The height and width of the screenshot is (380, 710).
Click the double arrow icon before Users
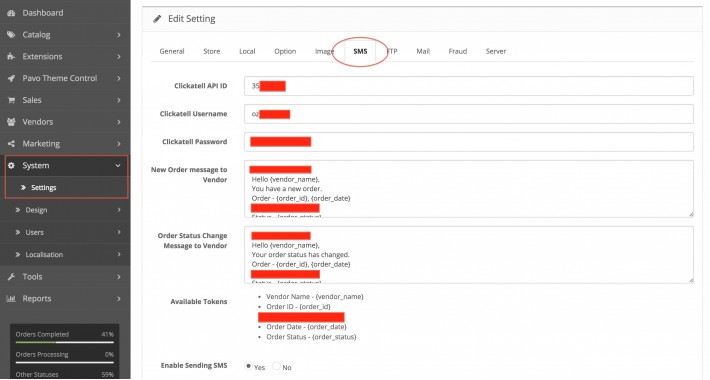tap(18, 232)
